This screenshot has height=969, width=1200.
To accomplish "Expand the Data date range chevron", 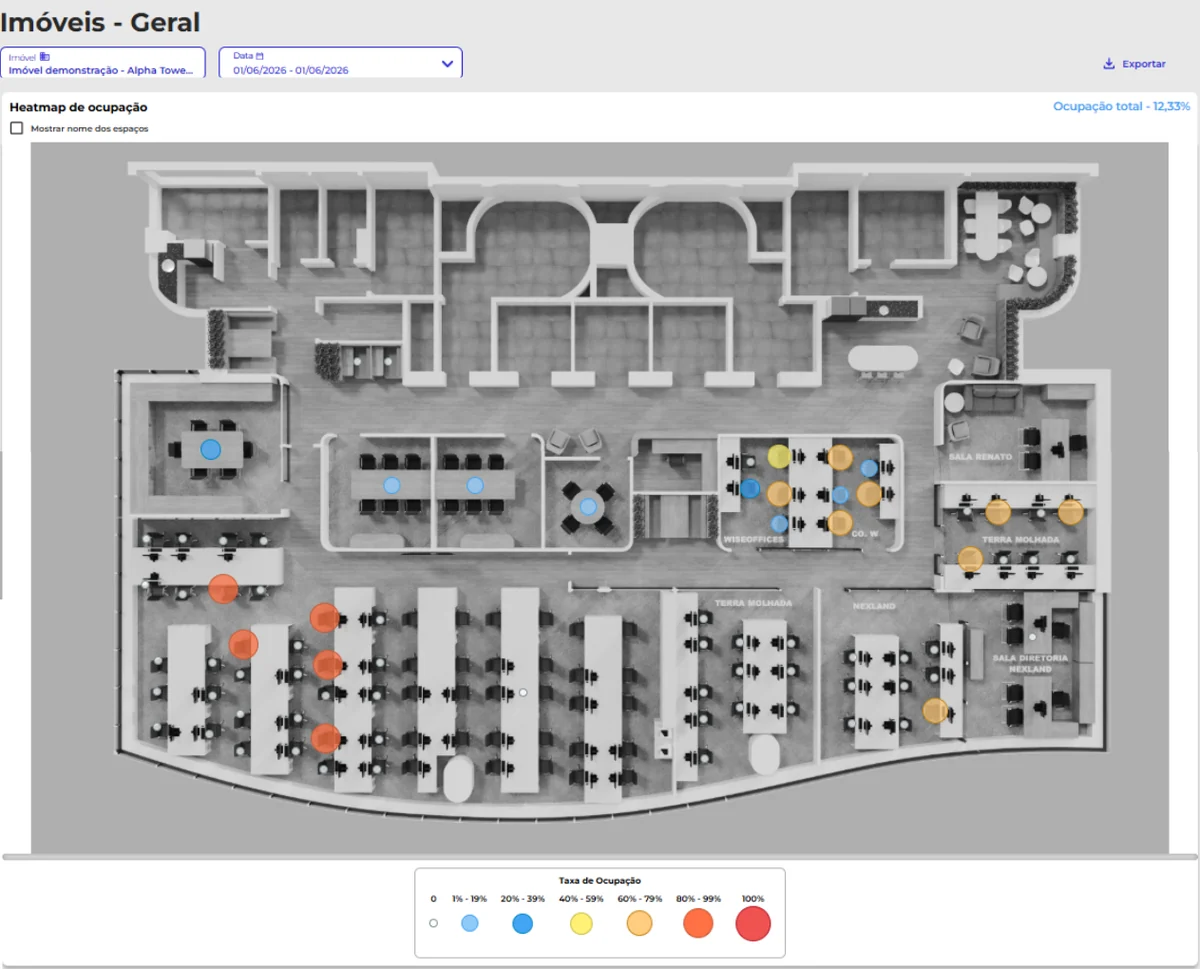I will 447,64.
